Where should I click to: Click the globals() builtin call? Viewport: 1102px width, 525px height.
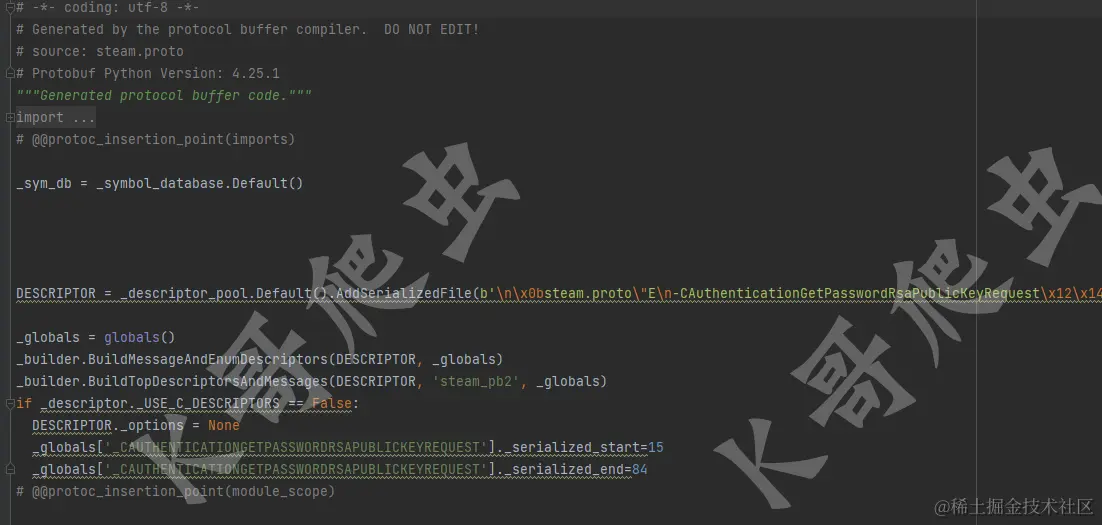(x=140, y=337)
